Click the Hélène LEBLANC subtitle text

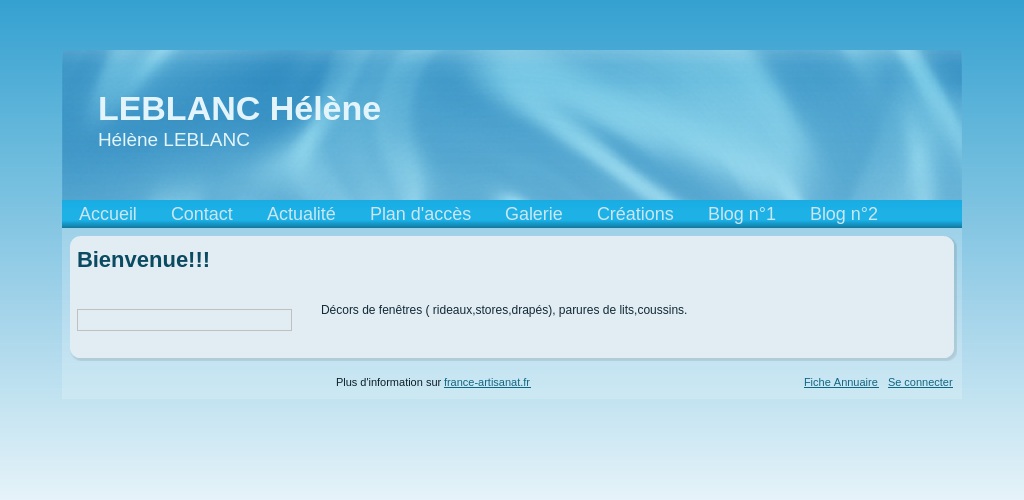coord(174,140)
